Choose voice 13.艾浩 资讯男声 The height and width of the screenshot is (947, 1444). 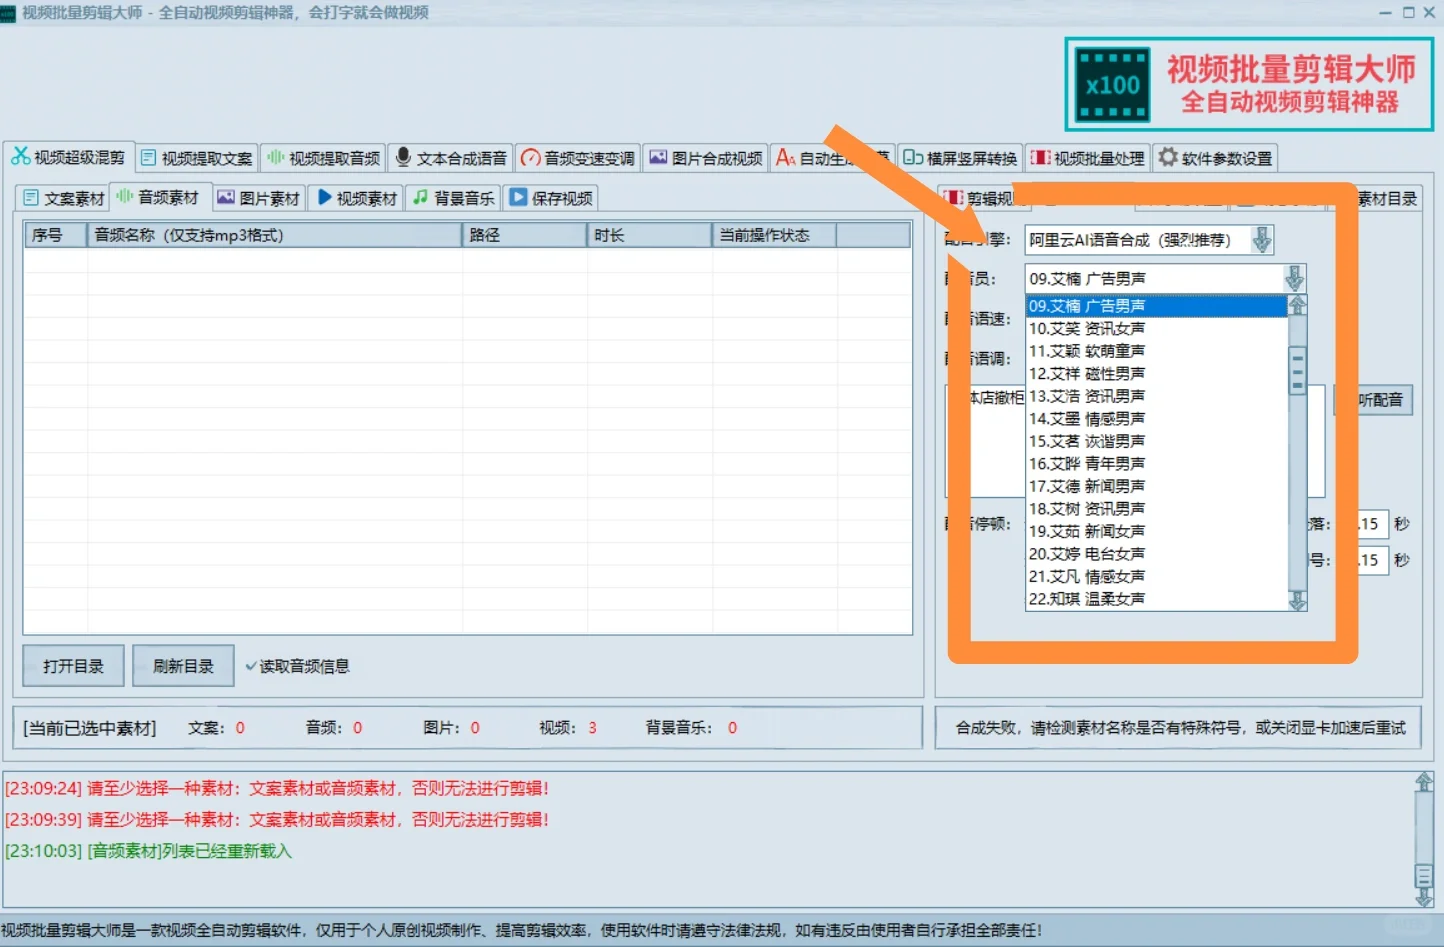[x=1157, y=396]
